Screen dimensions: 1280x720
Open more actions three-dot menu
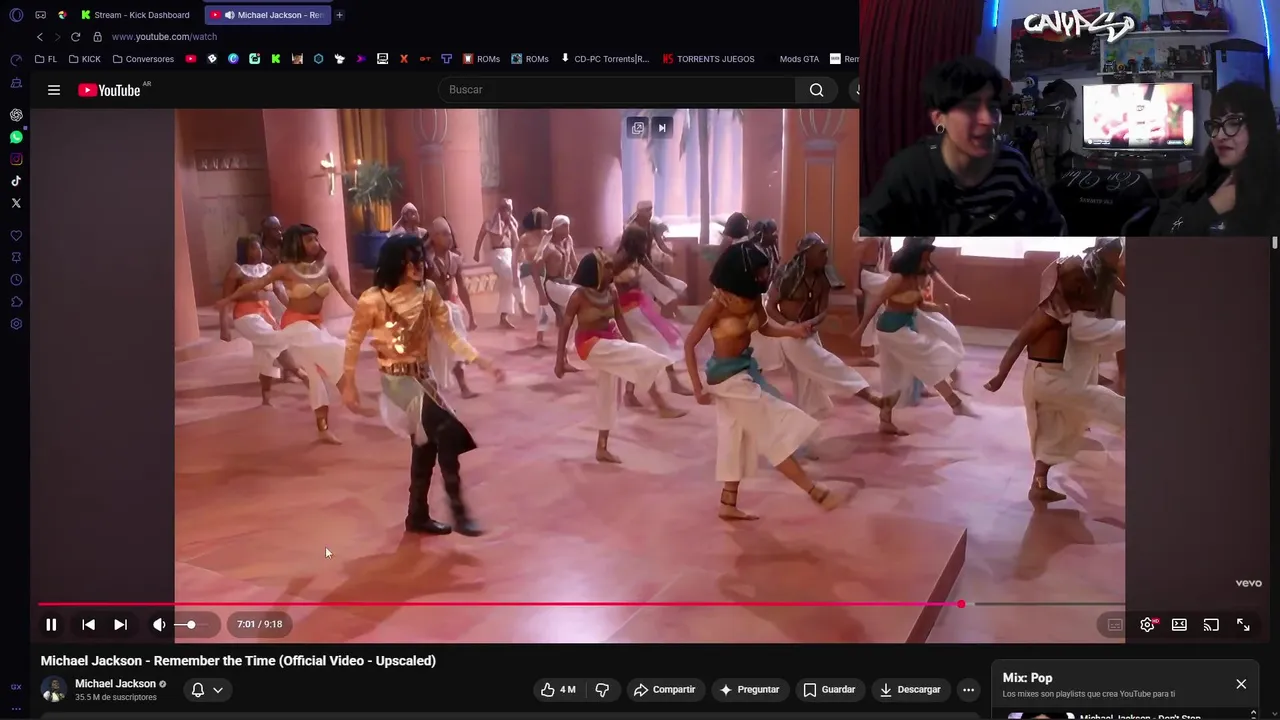click(x=968, y=690)
